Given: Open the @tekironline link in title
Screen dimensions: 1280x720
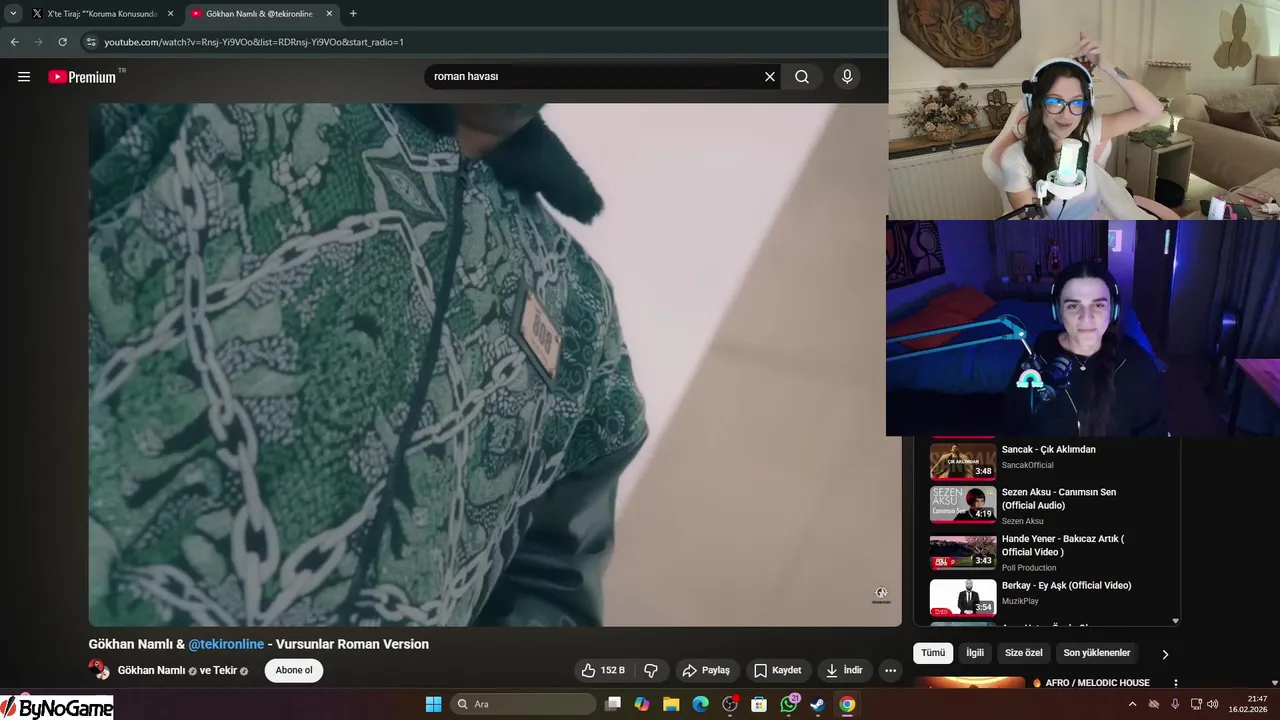Looking at the screenshot, I should [x=226, y=644].
